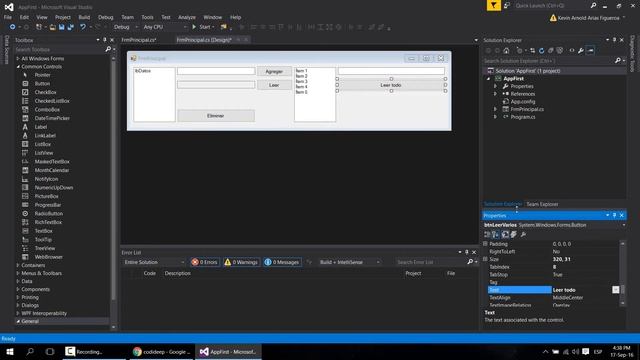The image size is (640, 360).
Task: Pick the CheckBox control in Toolbox
Action: pos(45,92)
